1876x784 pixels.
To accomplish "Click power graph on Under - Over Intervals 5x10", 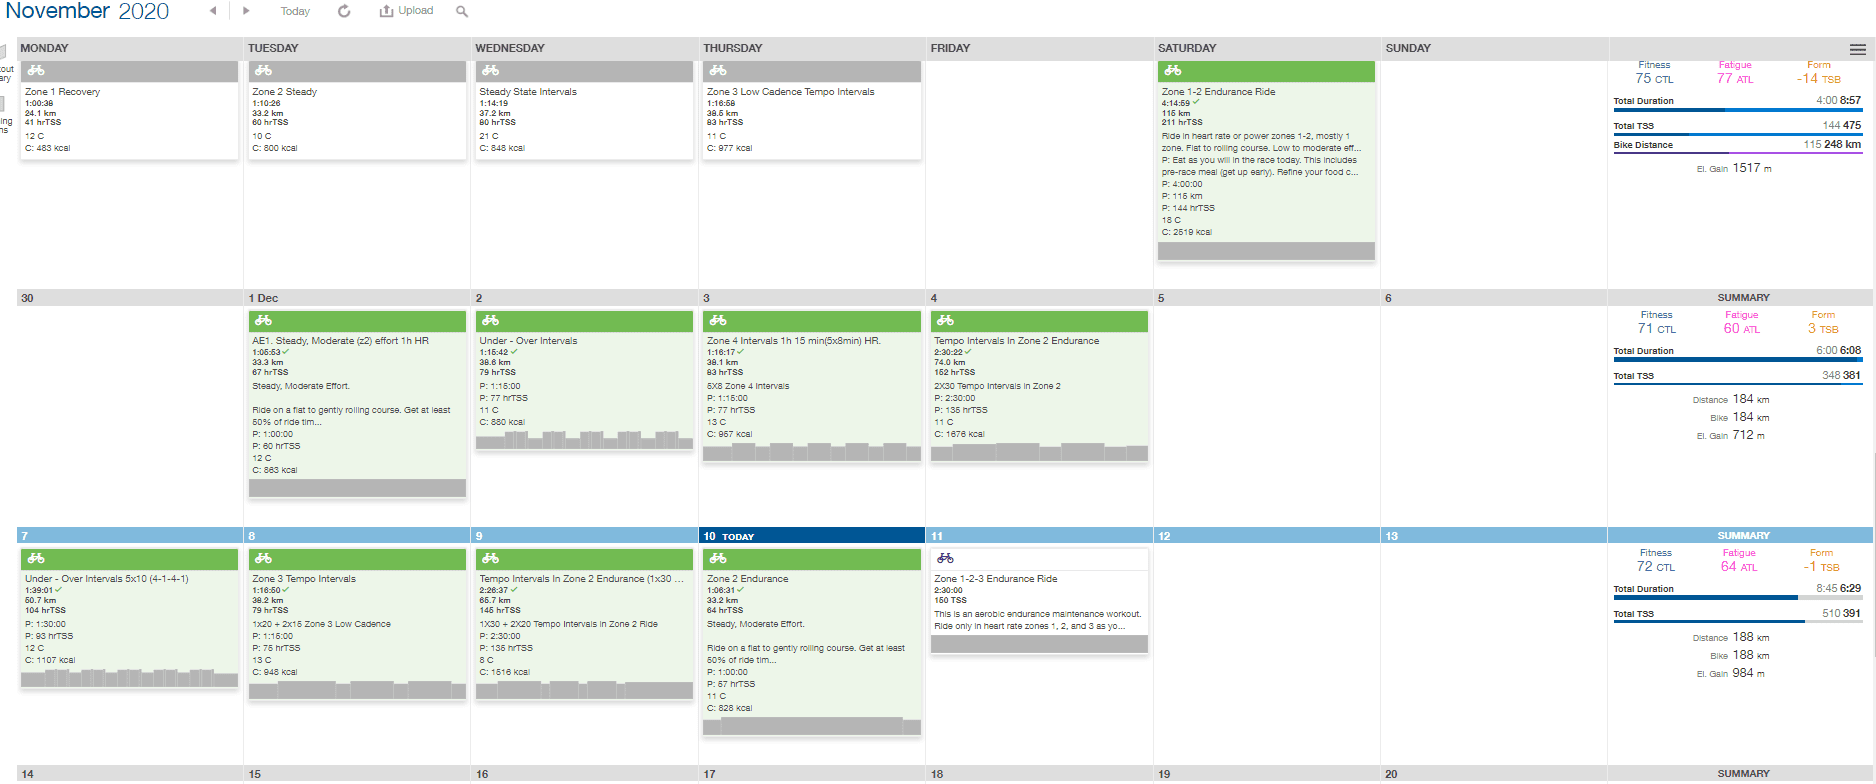I will coord(130,677).
